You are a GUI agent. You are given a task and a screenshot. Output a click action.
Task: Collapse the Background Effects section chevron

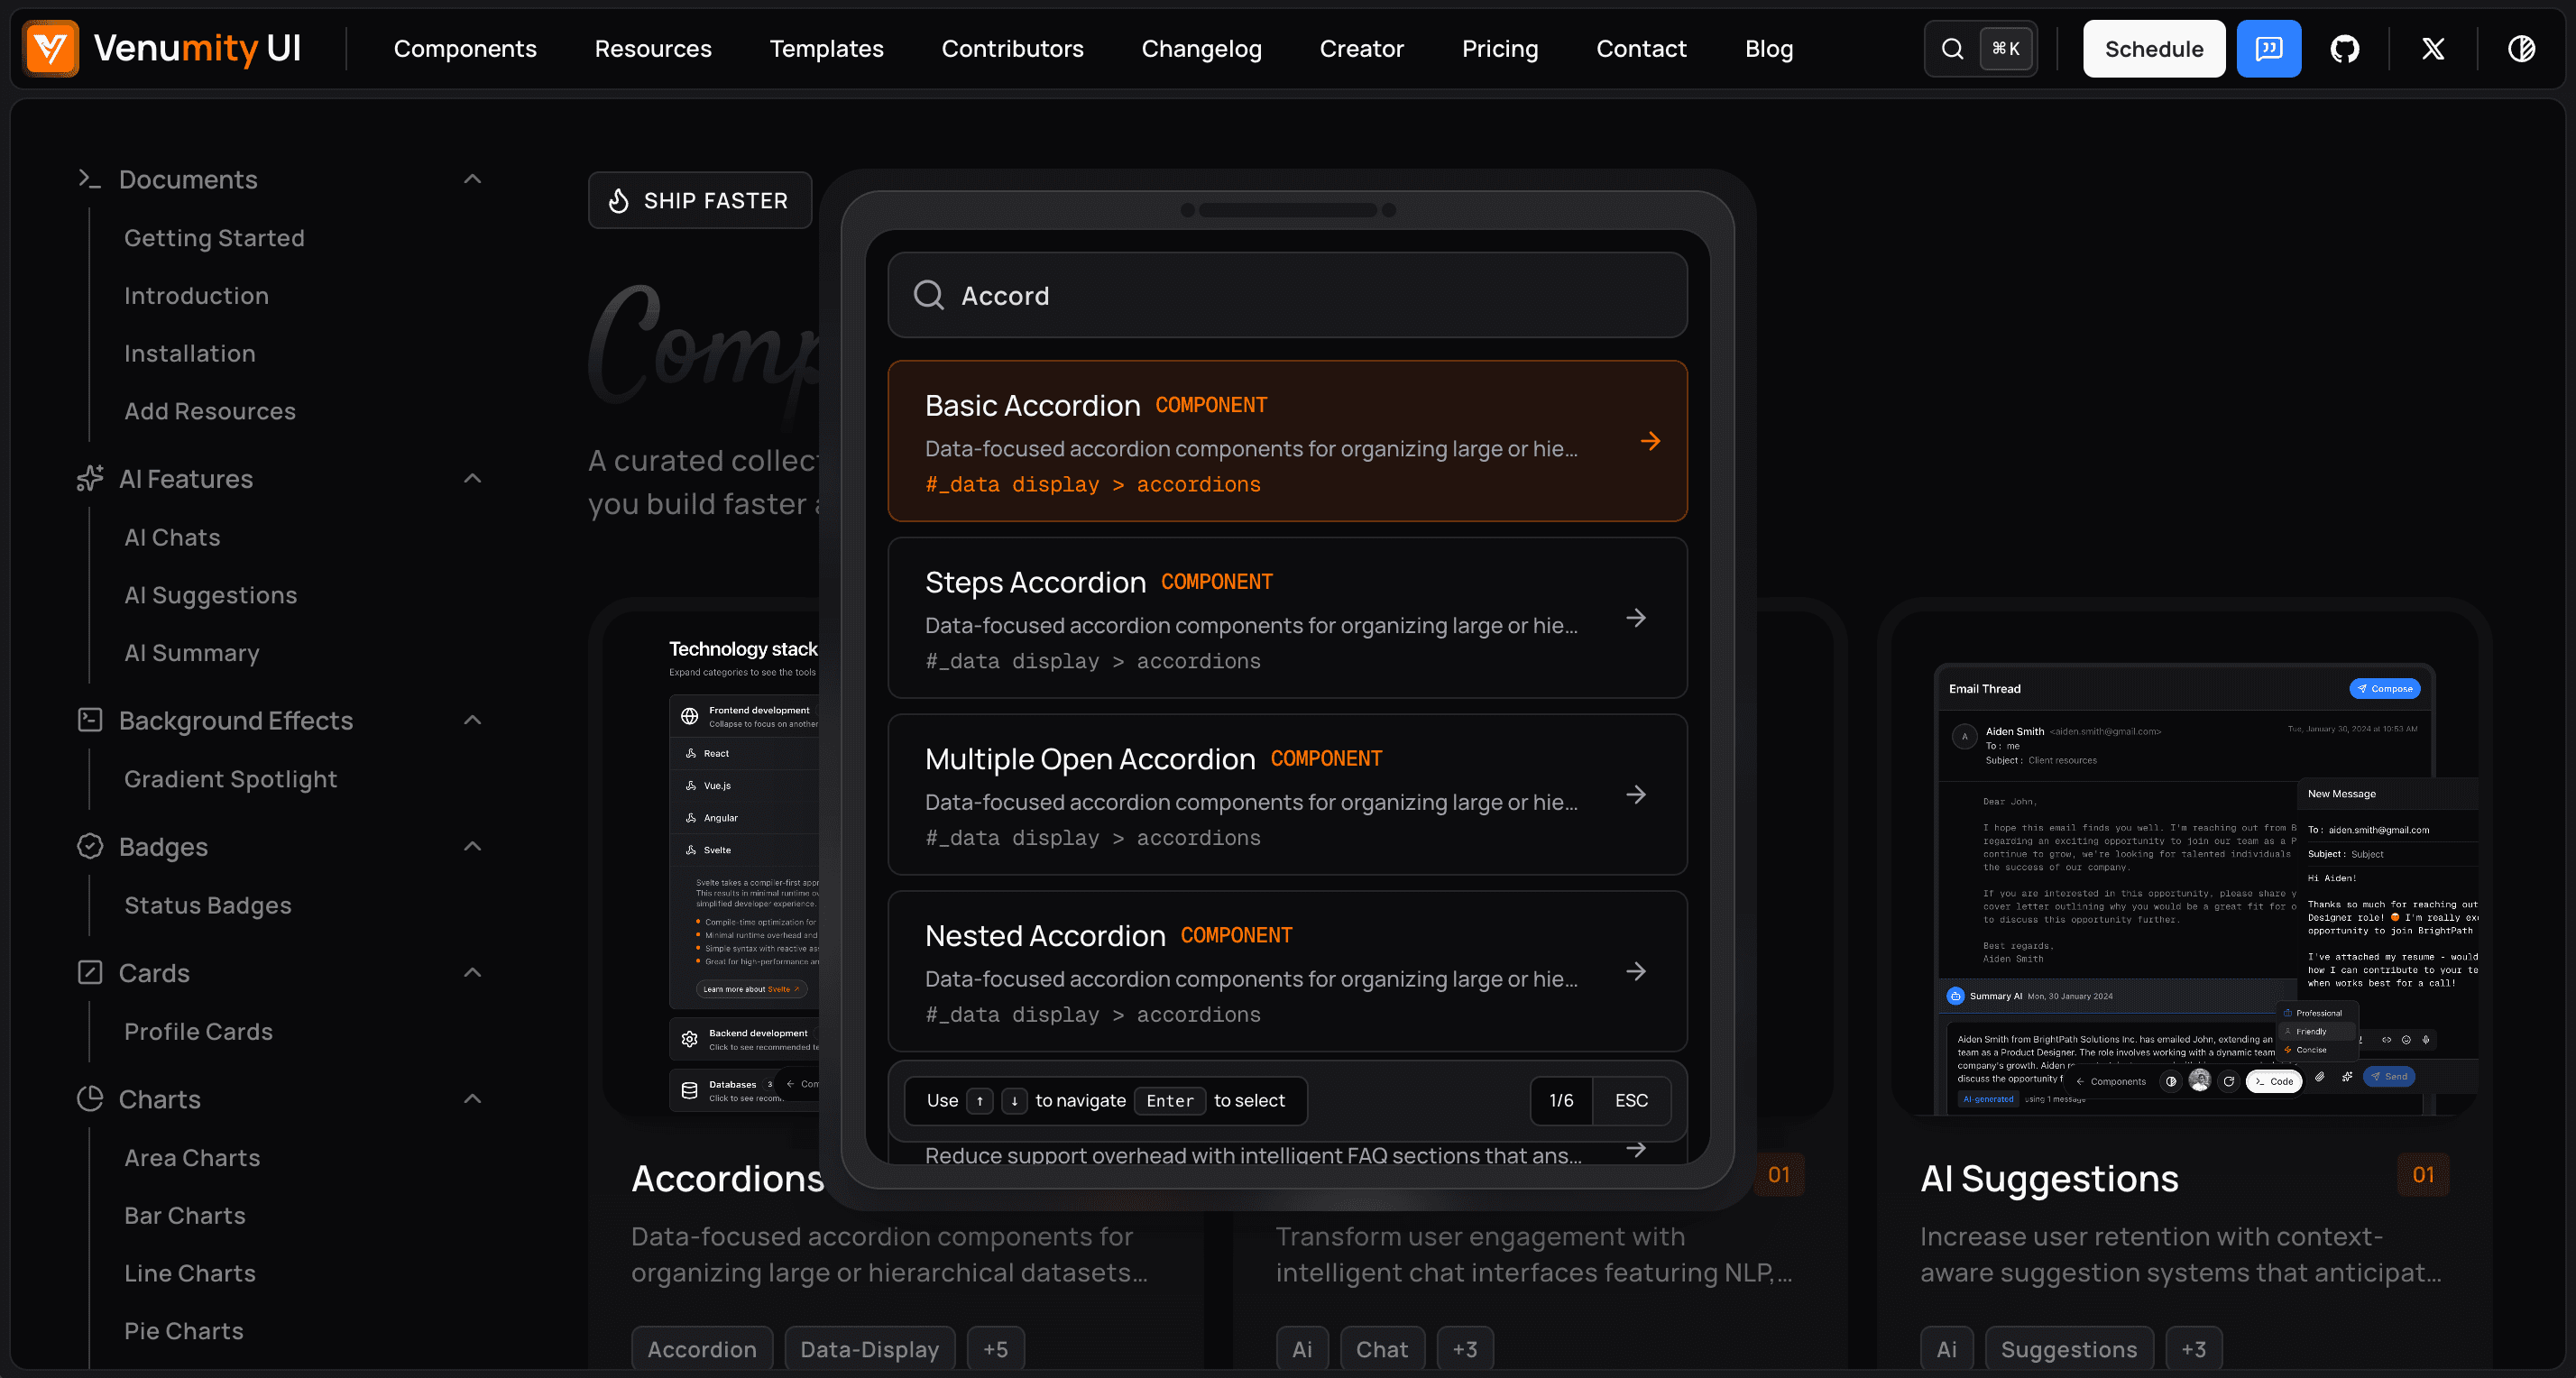(473, 720)
